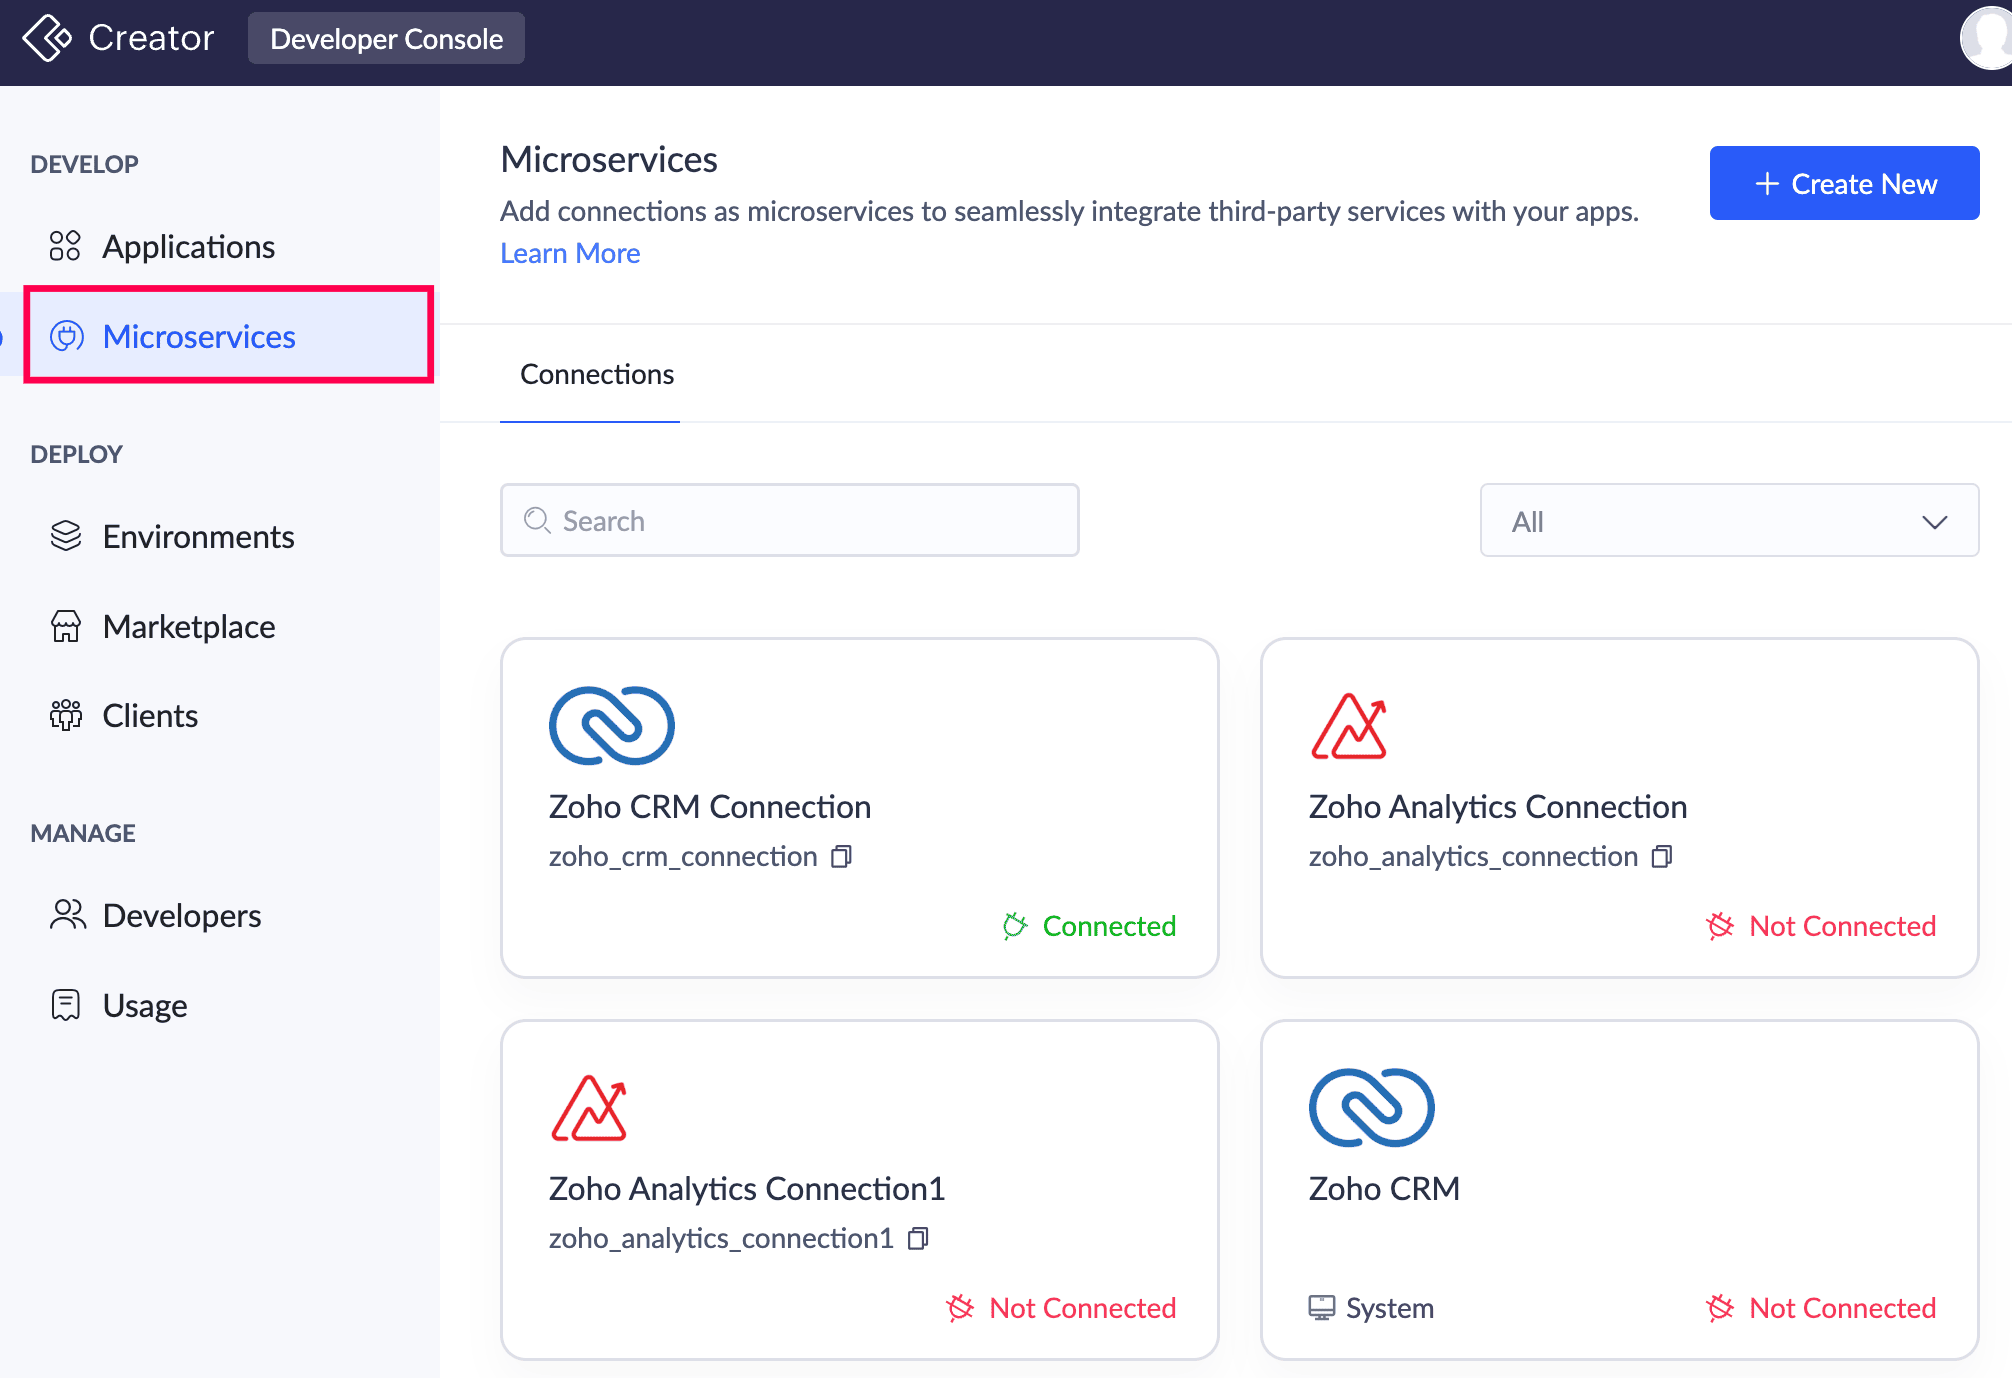2012x1378 pixels.
Task: Follow the Learn More link
Action: (570, 253)
